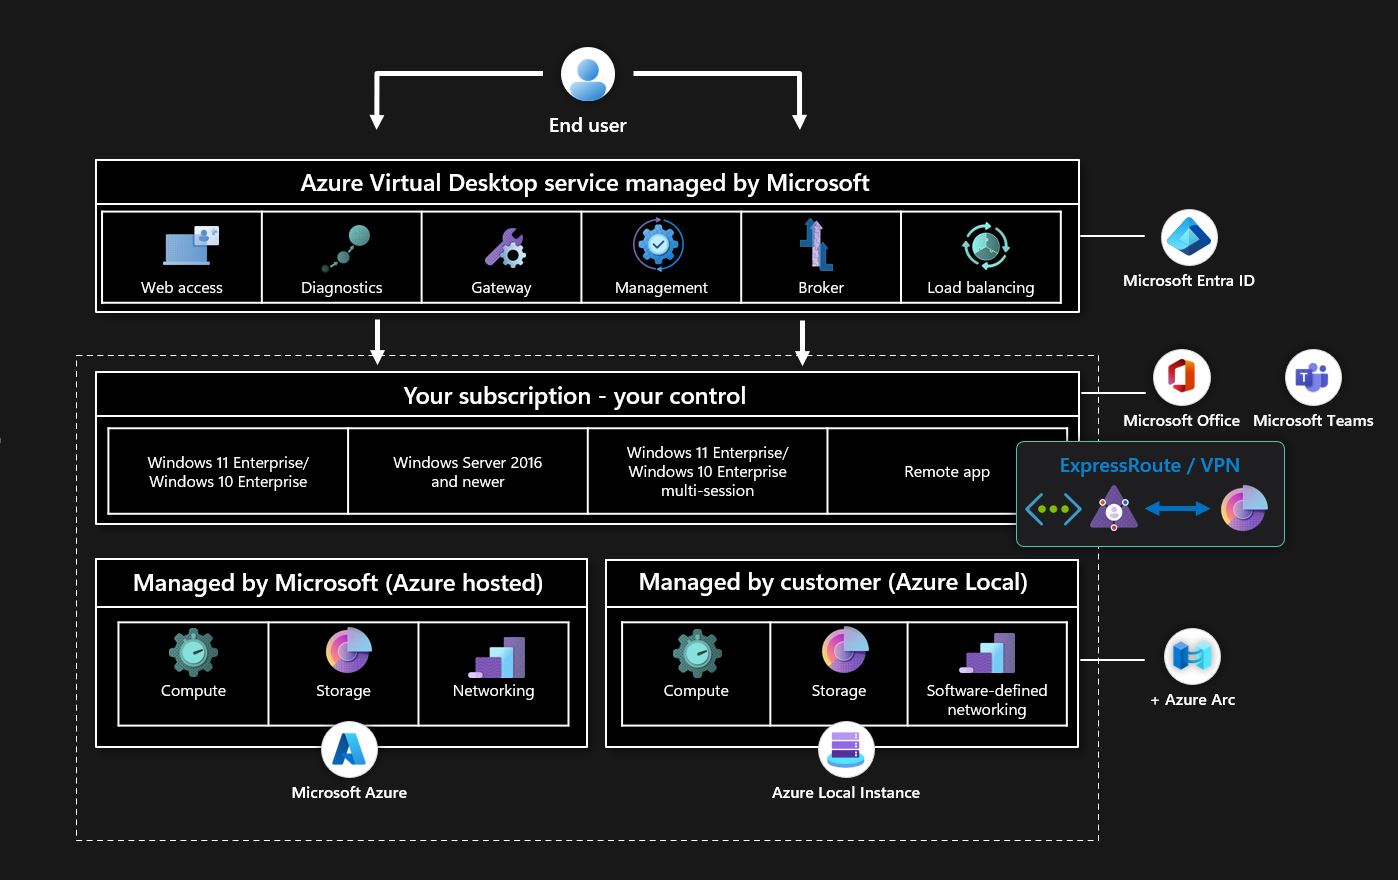This screenshot has width=1398, height=880.
Task: Select the Load balancing label
Action: point(981,288)
